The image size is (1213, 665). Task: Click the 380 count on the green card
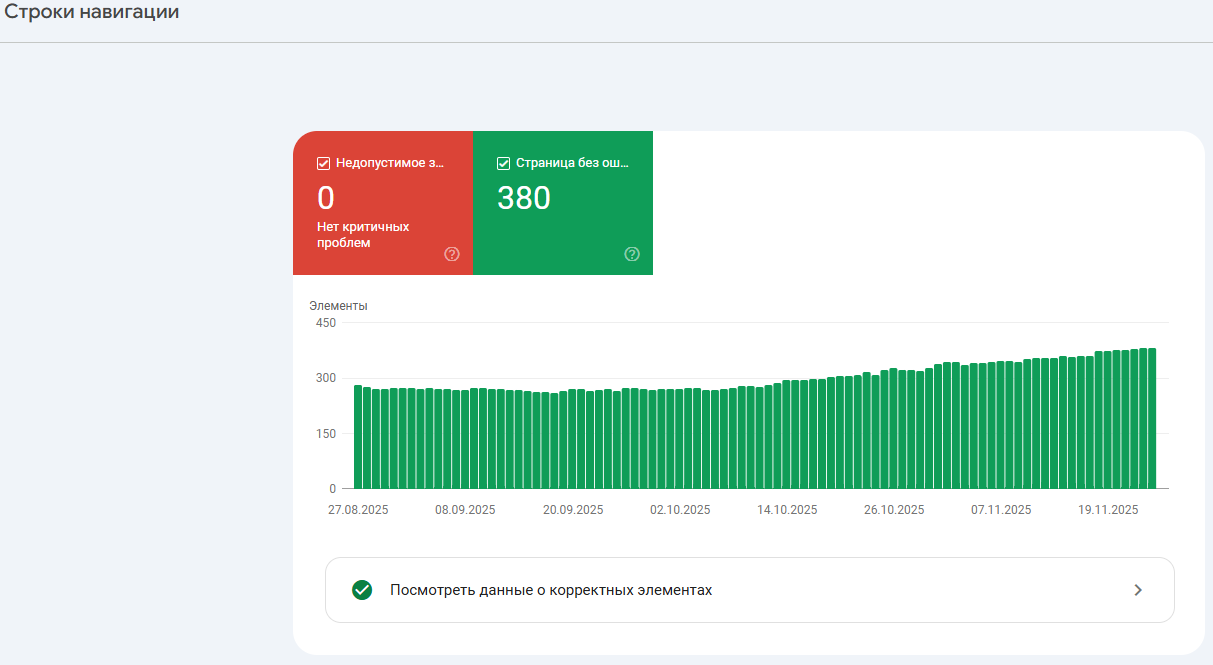coord(524,198)
